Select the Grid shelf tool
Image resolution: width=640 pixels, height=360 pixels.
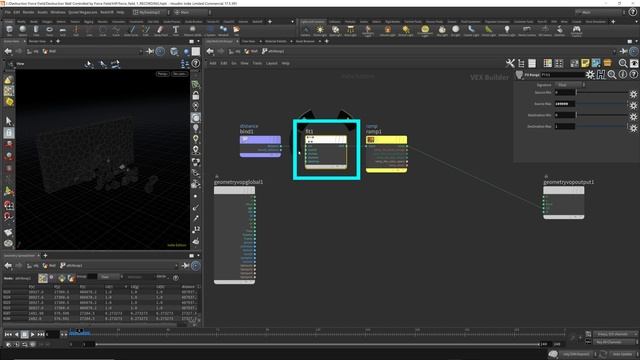click(x=62, y=30)
